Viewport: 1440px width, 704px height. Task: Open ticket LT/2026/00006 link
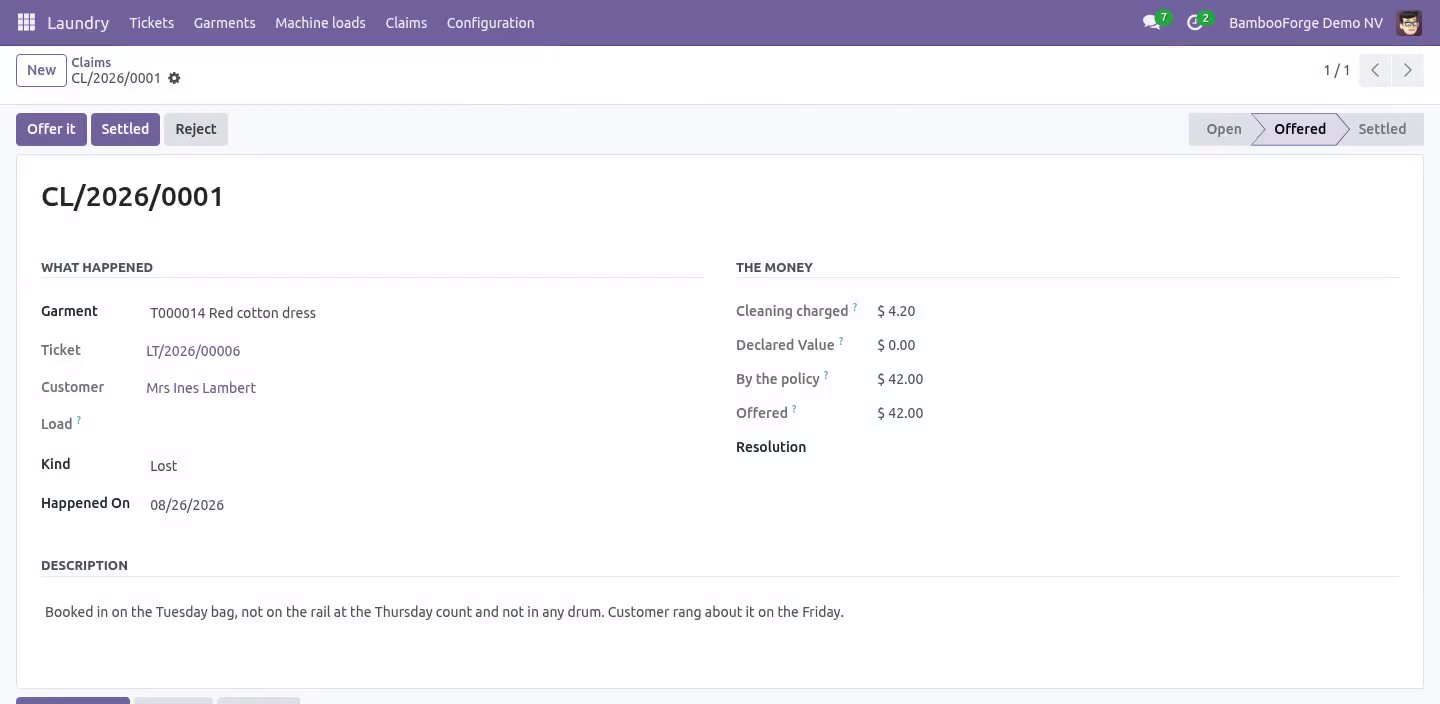point(193,351)
